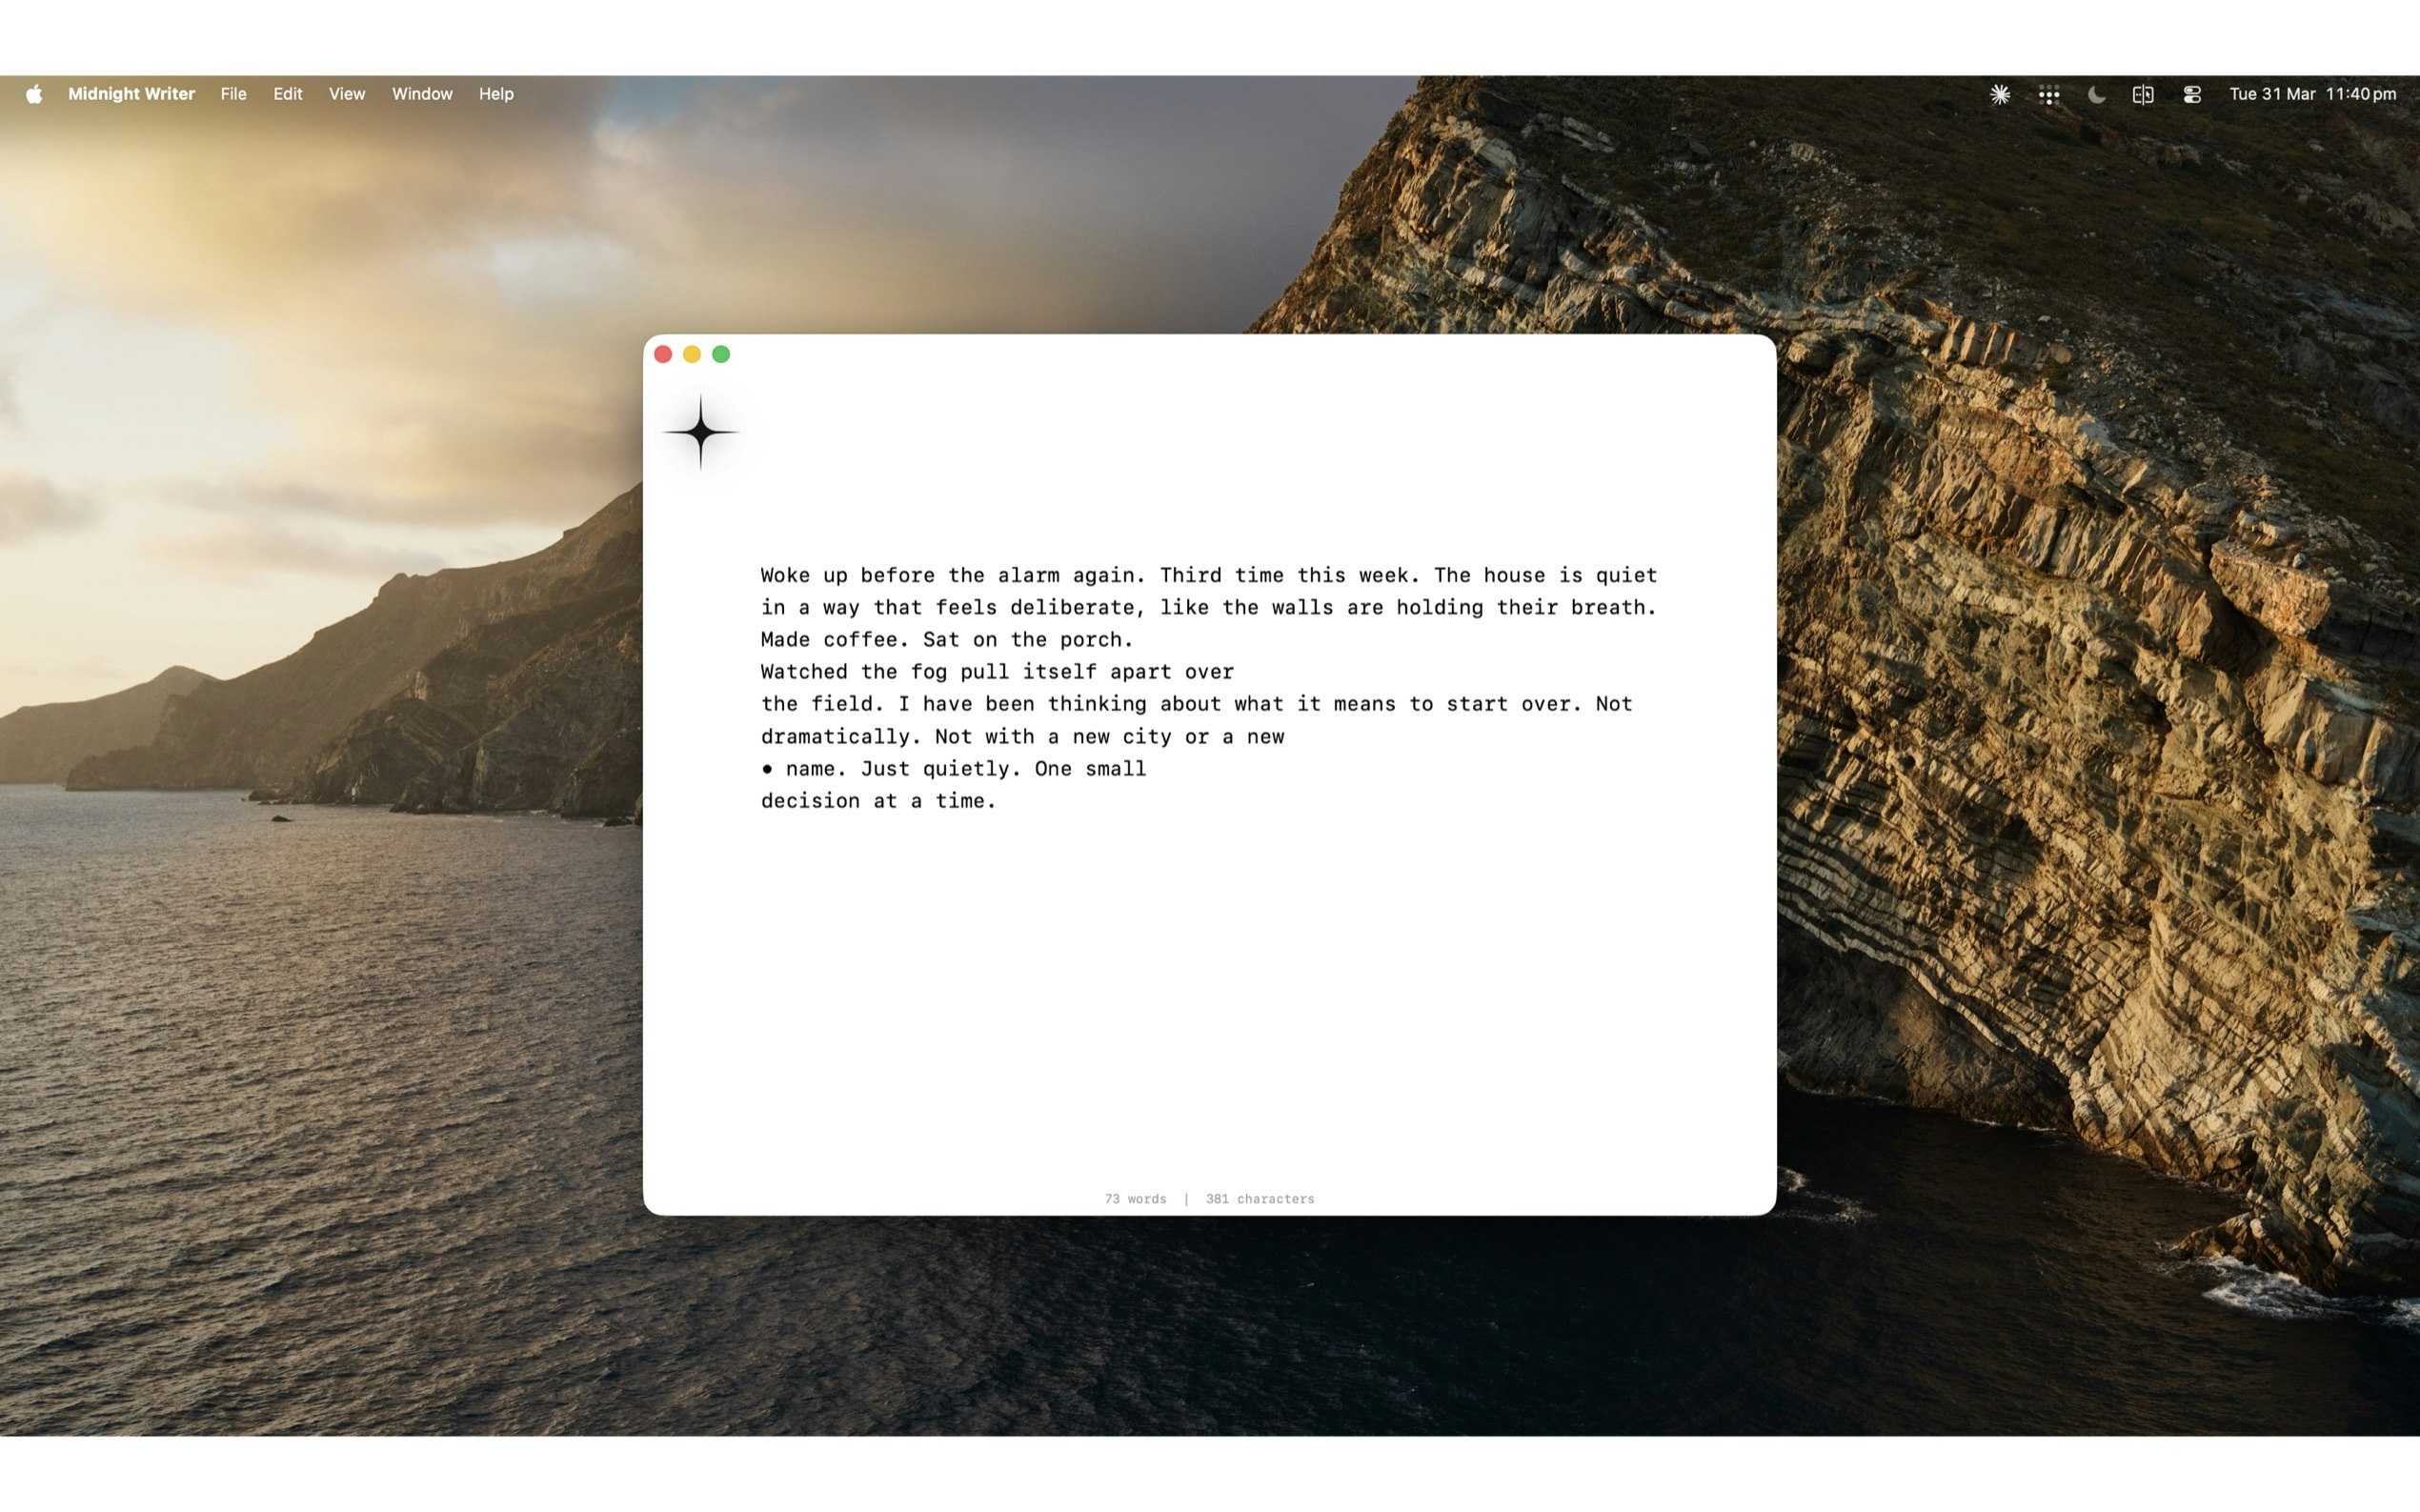
Task: Click the starburst icon in the menu bar
Action: point(1999,94)
